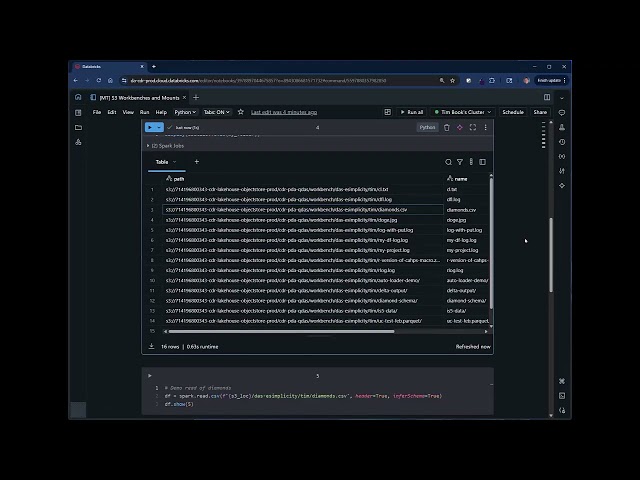The image size is (640, 480).
Task: Run the current notebook cell
Action: coord(150,128)
